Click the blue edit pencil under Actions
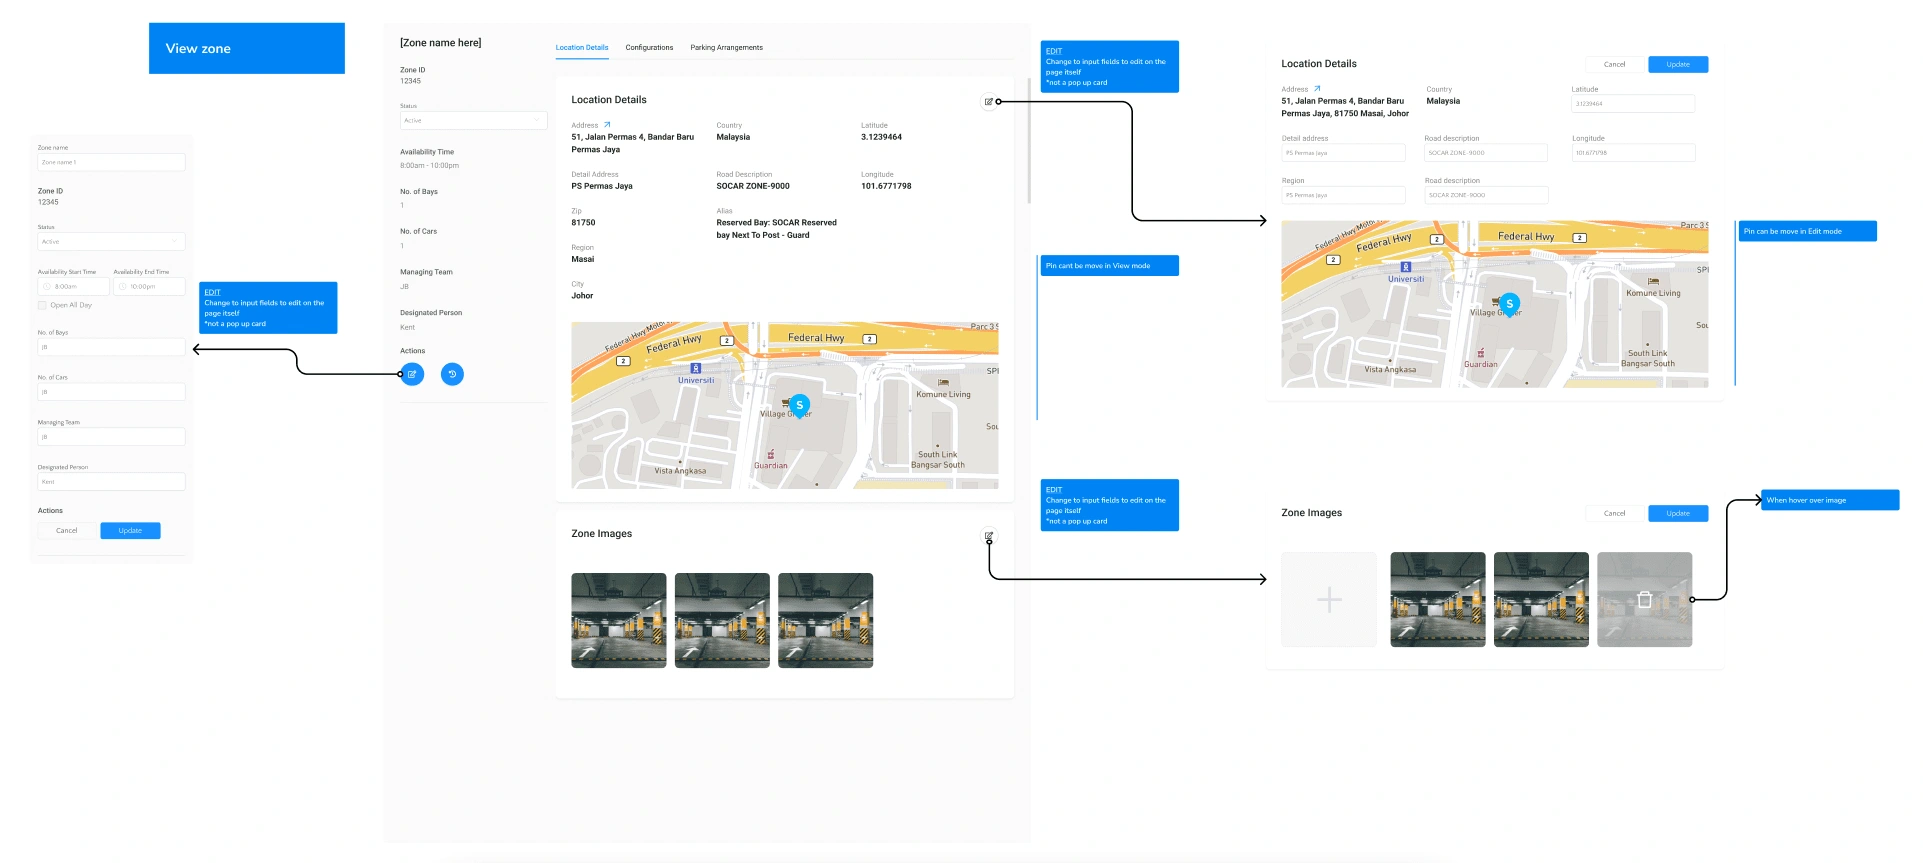The image size is (1923, 863). coord(412,374)
